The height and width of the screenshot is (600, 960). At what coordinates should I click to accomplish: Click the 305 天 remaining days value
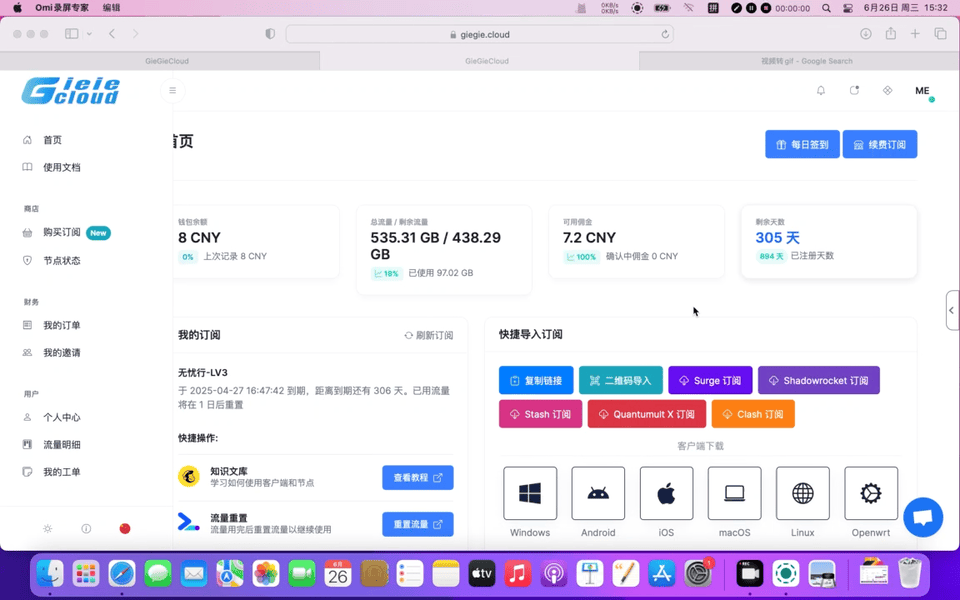tap(778, 238)
